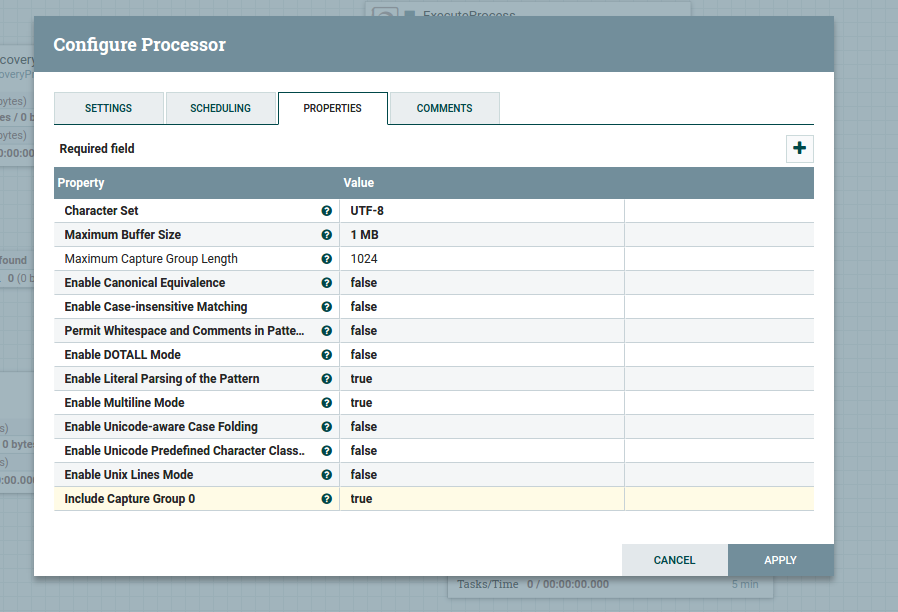
Task: Select Enable Unicode-aware Case Folding name
Action: point(161,427)
